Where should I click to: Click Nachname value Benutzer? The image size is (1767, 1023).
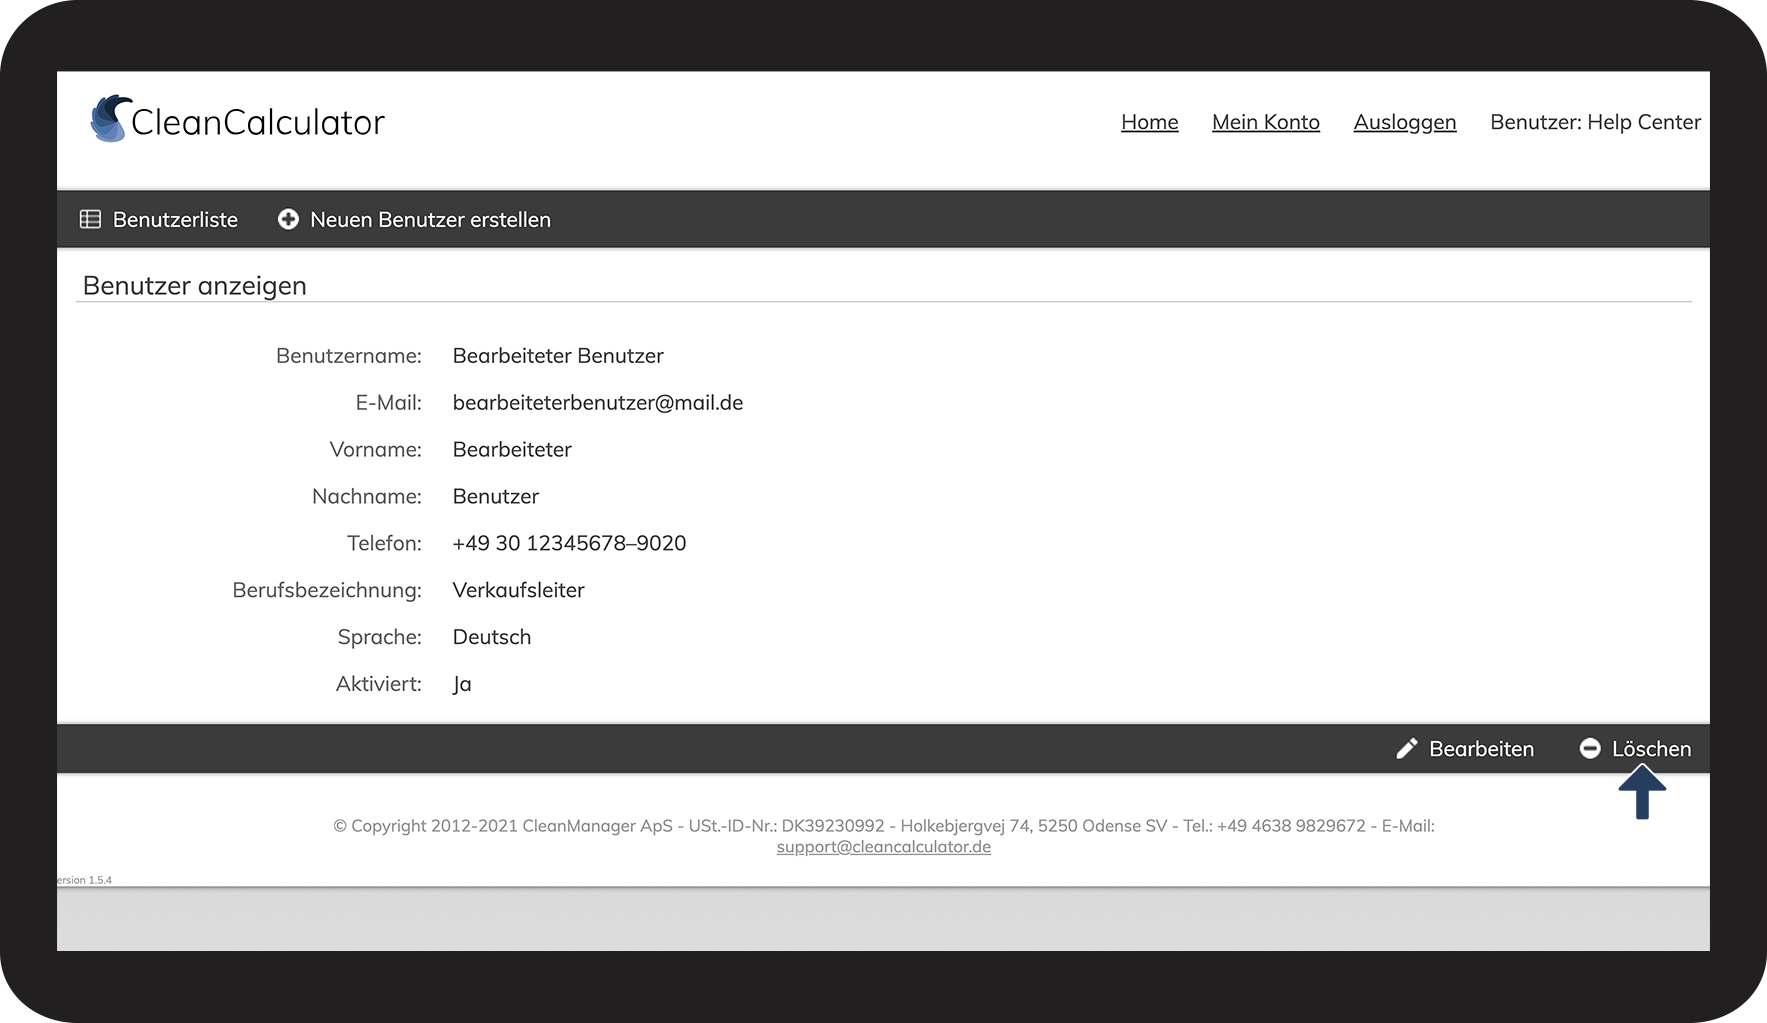click(x=496, y=497)
